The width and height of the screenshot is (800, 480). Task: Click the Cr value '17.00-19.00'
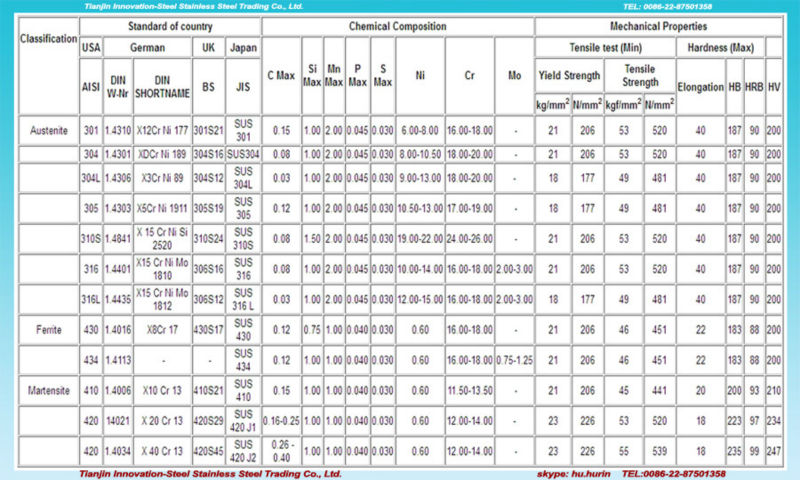click(x=470, y=209)
